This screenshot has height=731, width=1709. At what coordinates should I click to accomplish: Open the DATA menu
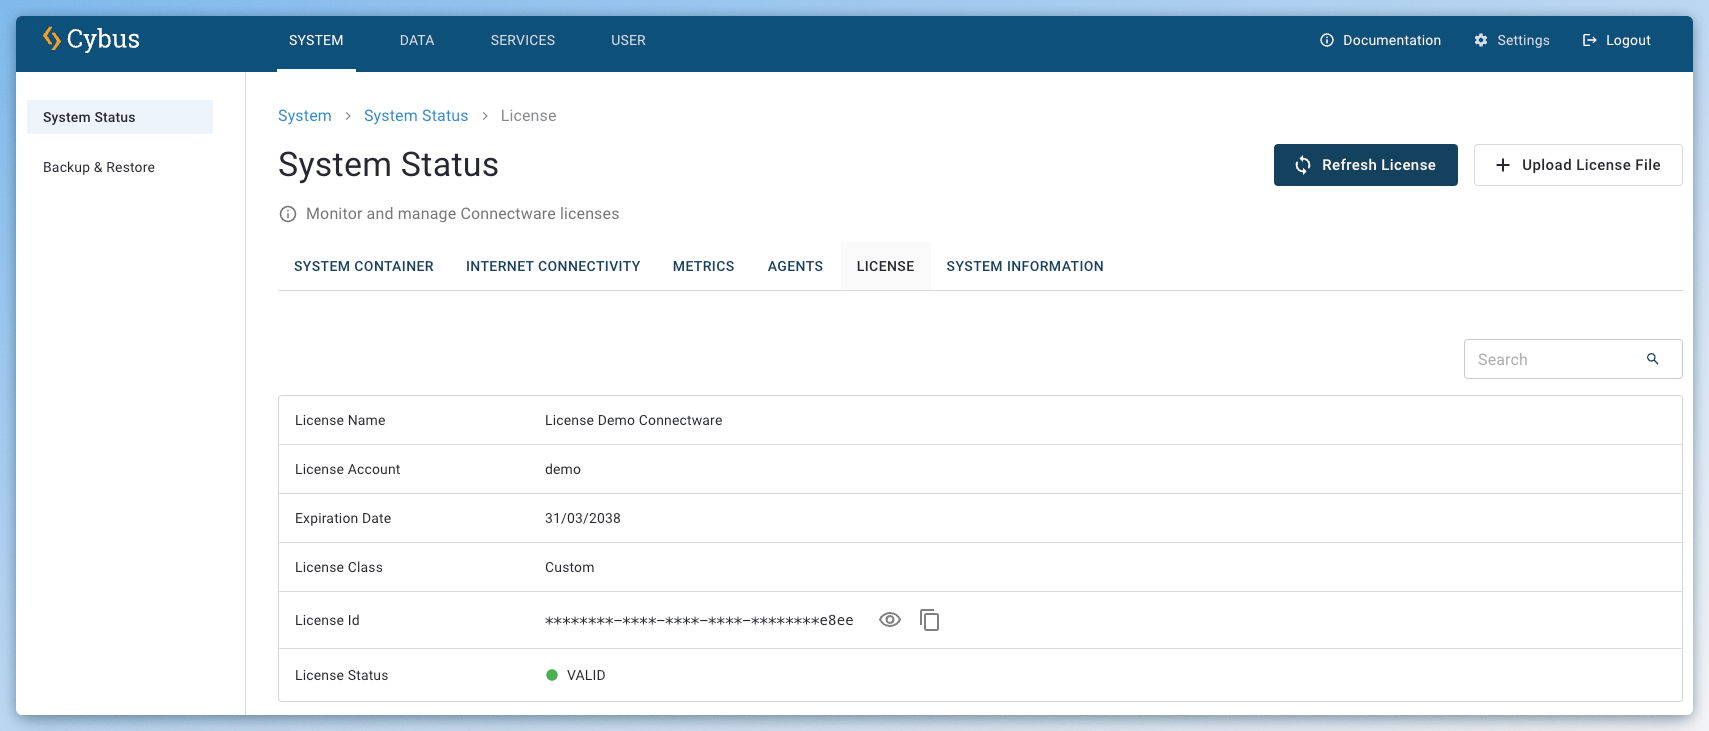pos(417,40)
